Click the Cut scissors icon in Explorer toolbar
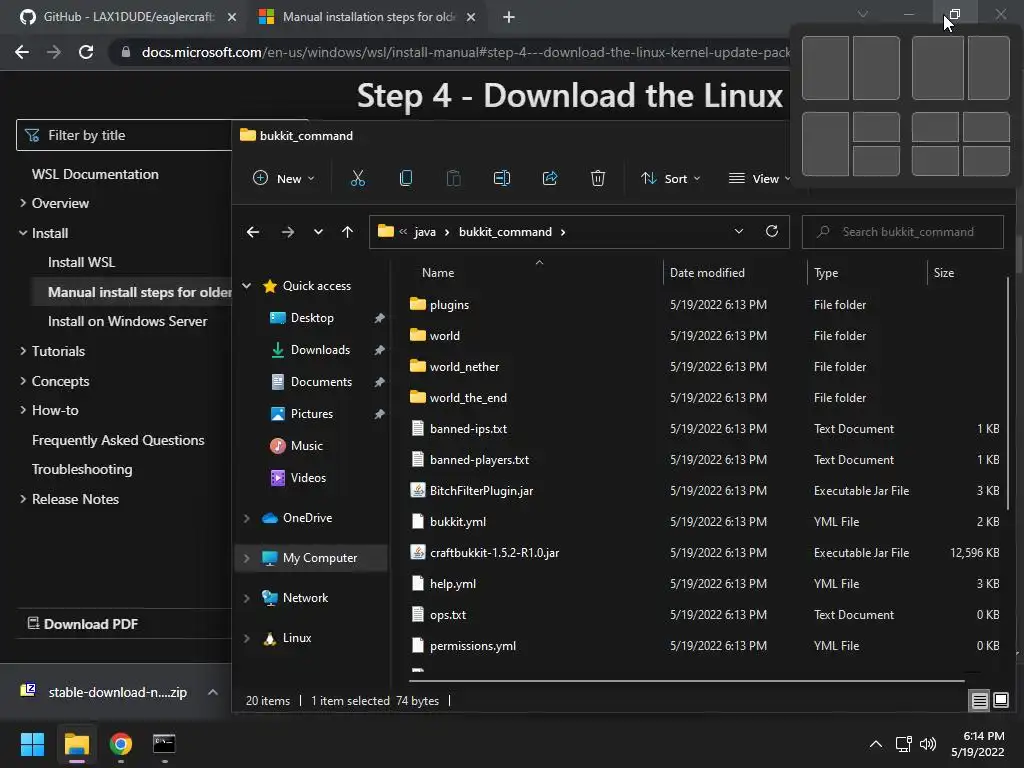1024x768 pixels. 357,178
